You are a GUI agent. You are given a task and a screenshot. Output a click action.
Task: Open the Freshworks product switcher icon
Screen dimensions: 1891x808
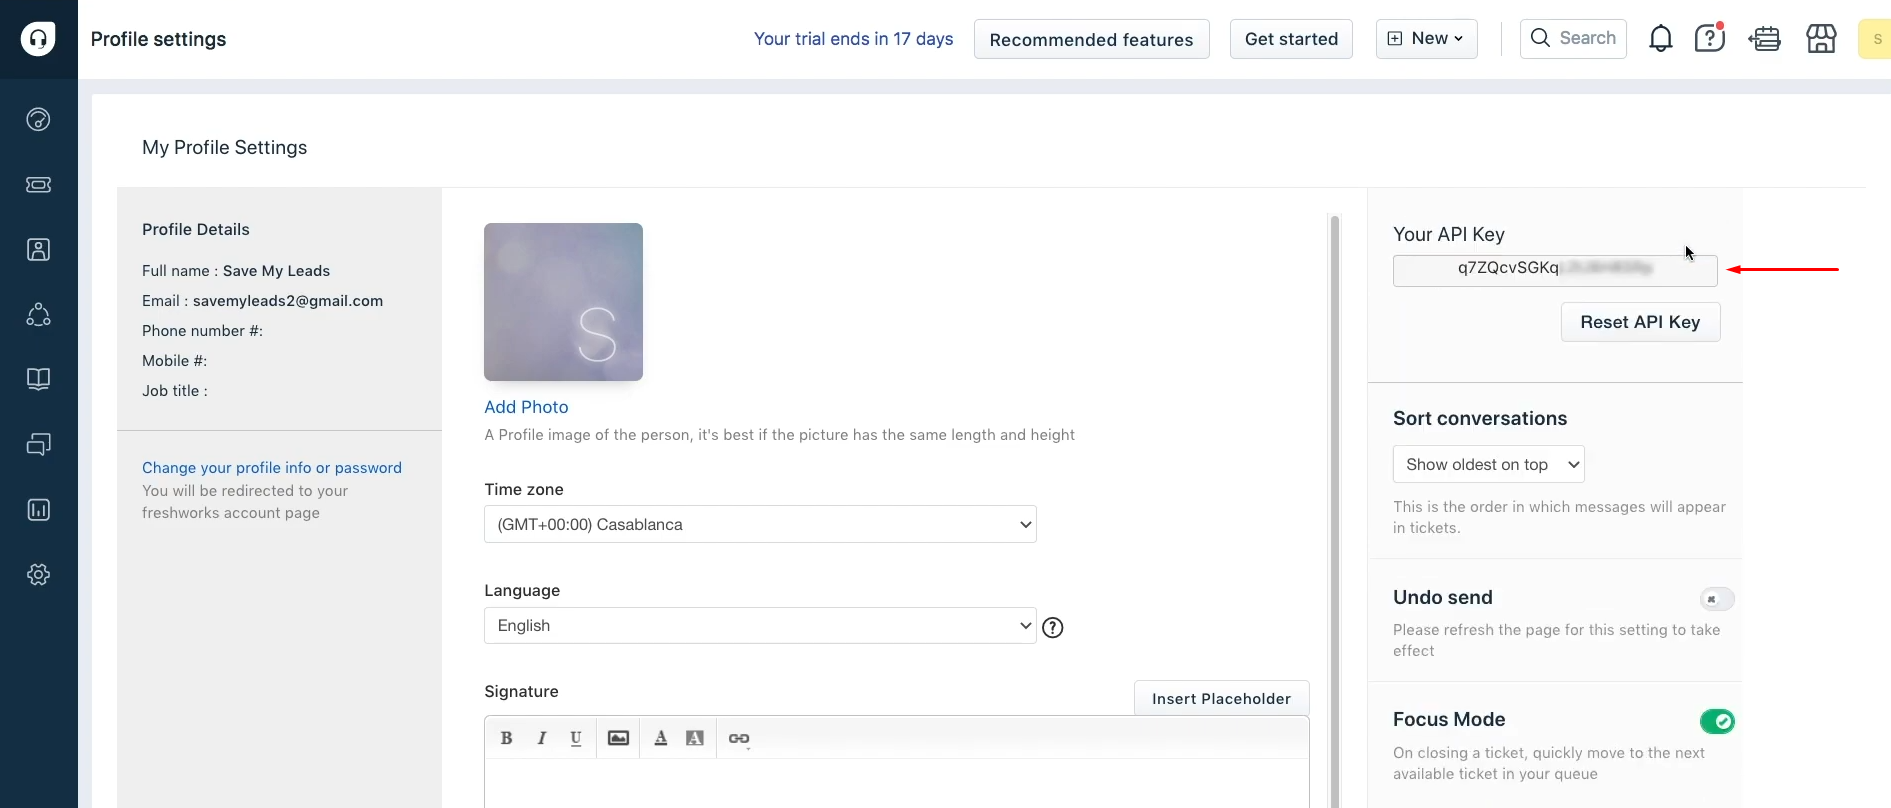pyautogui.click(x=1765, y=39)
